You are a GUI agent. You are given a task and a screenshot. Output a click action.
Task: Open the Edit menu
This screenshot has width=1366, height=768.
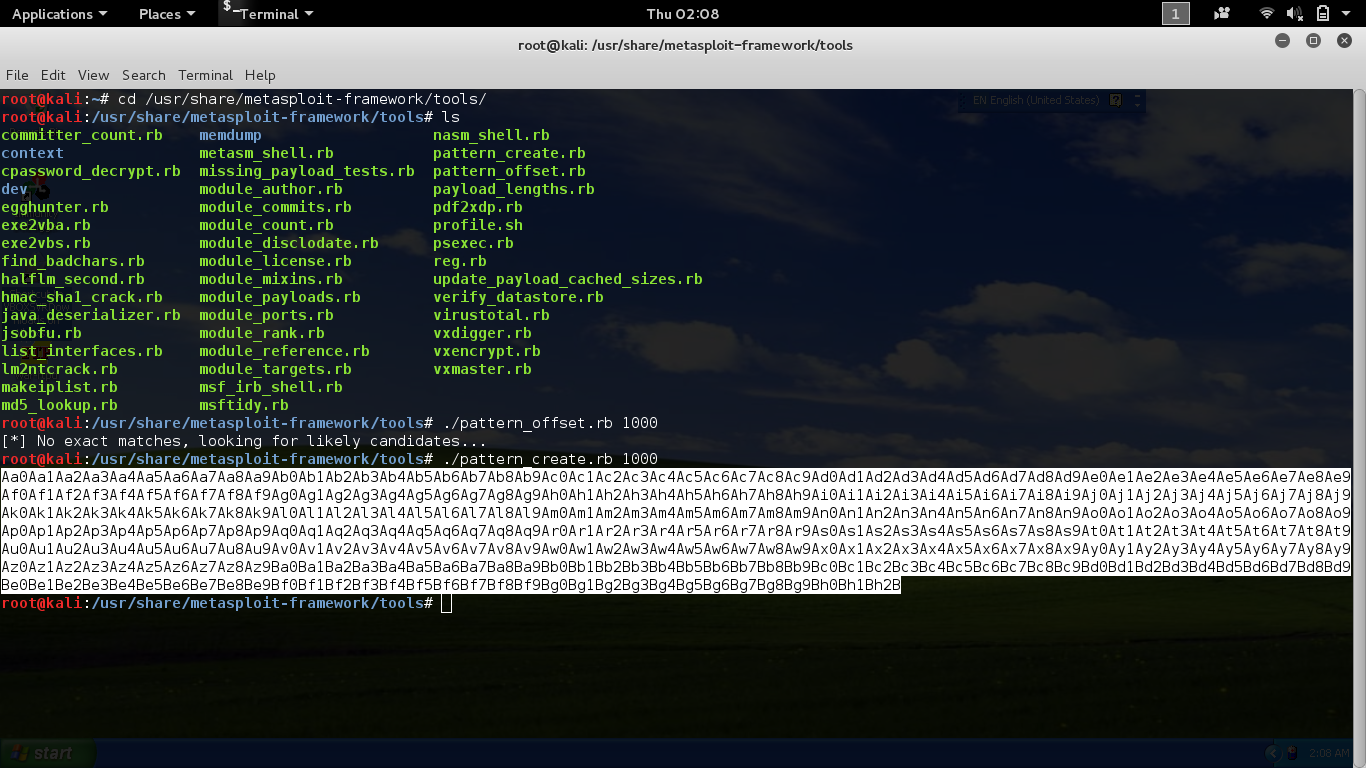click(x=53, y=75)
